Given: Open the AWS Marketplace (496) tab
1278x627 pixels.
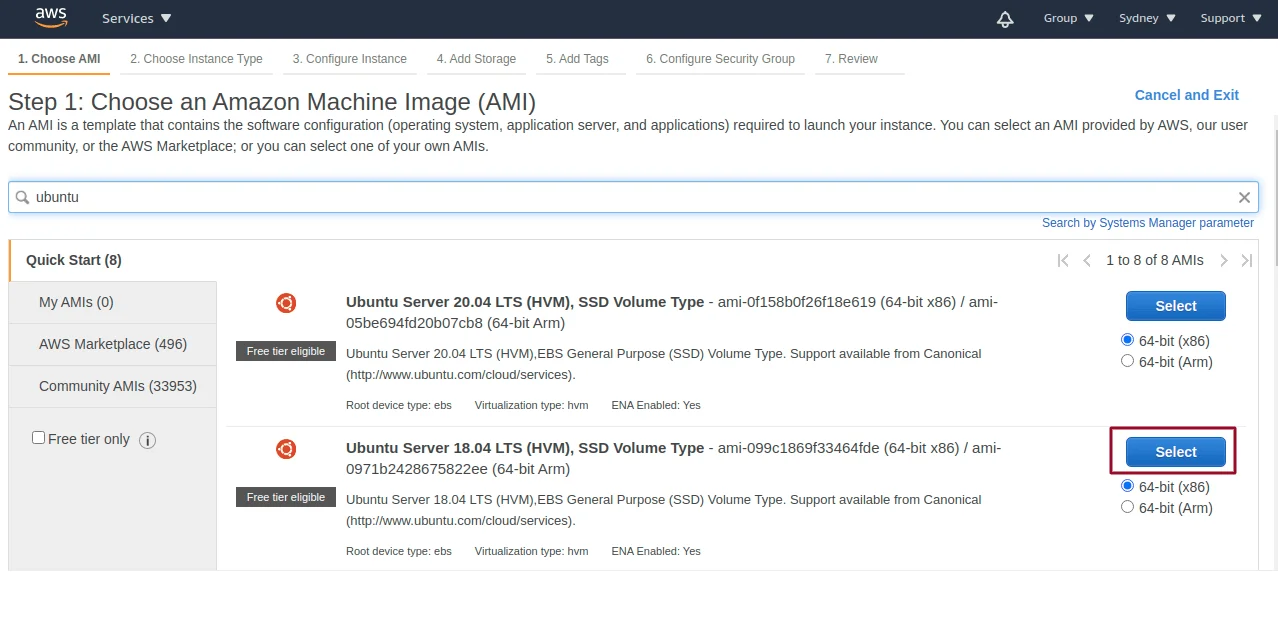Looking at the screenshot, I should coord(113,344).
